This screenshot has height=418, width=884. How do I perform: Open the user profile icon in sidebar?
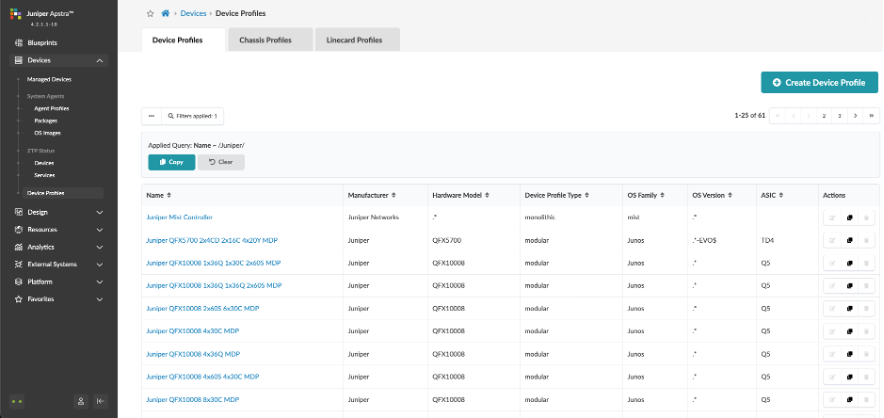pyautogui.click(x=80, y=400)
